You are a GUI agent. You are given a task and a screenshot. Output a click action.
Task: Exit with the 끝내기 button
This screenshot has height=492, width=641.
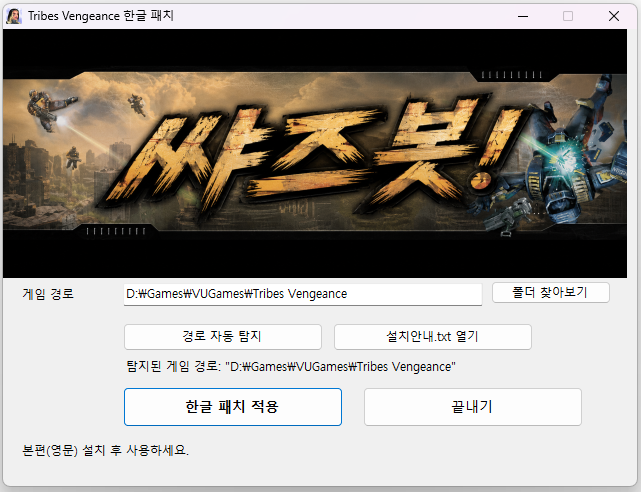[x=473, y=407]
